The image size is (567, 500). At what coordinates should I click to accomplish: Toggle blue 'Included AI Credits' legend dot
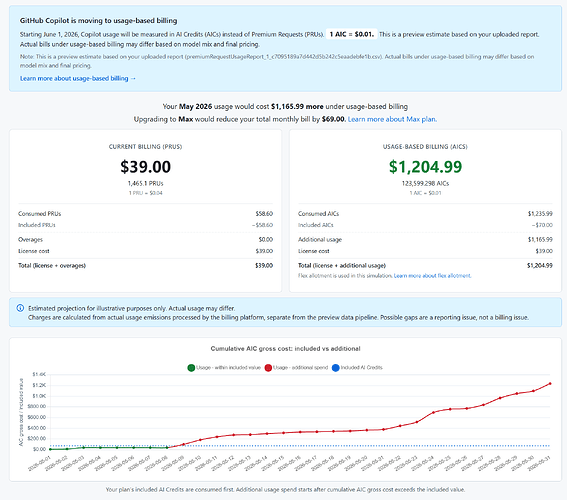(x=336, y=368)
